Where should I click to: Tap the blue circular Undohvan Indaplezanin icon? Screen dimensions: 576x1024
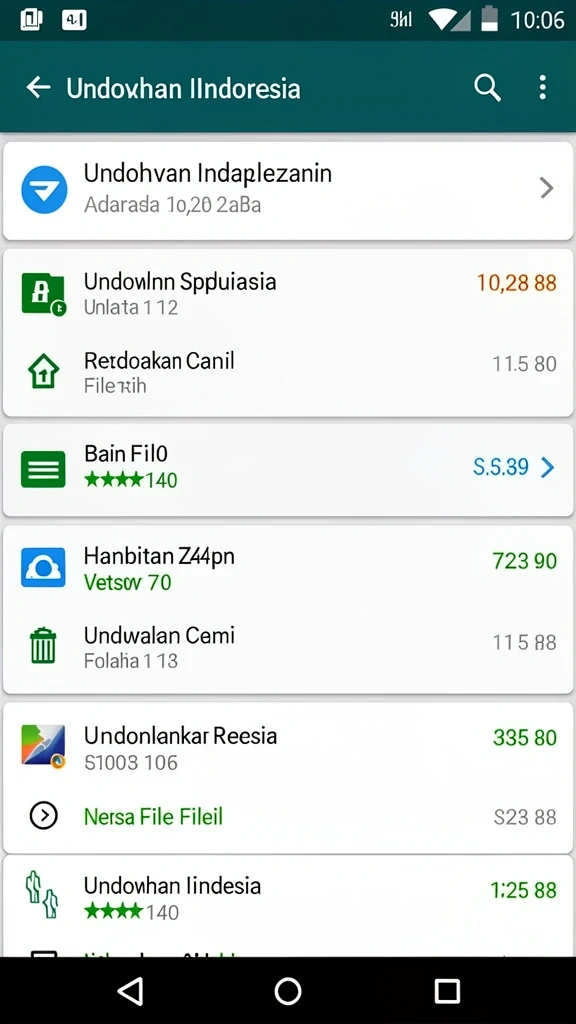click(44, 189)
